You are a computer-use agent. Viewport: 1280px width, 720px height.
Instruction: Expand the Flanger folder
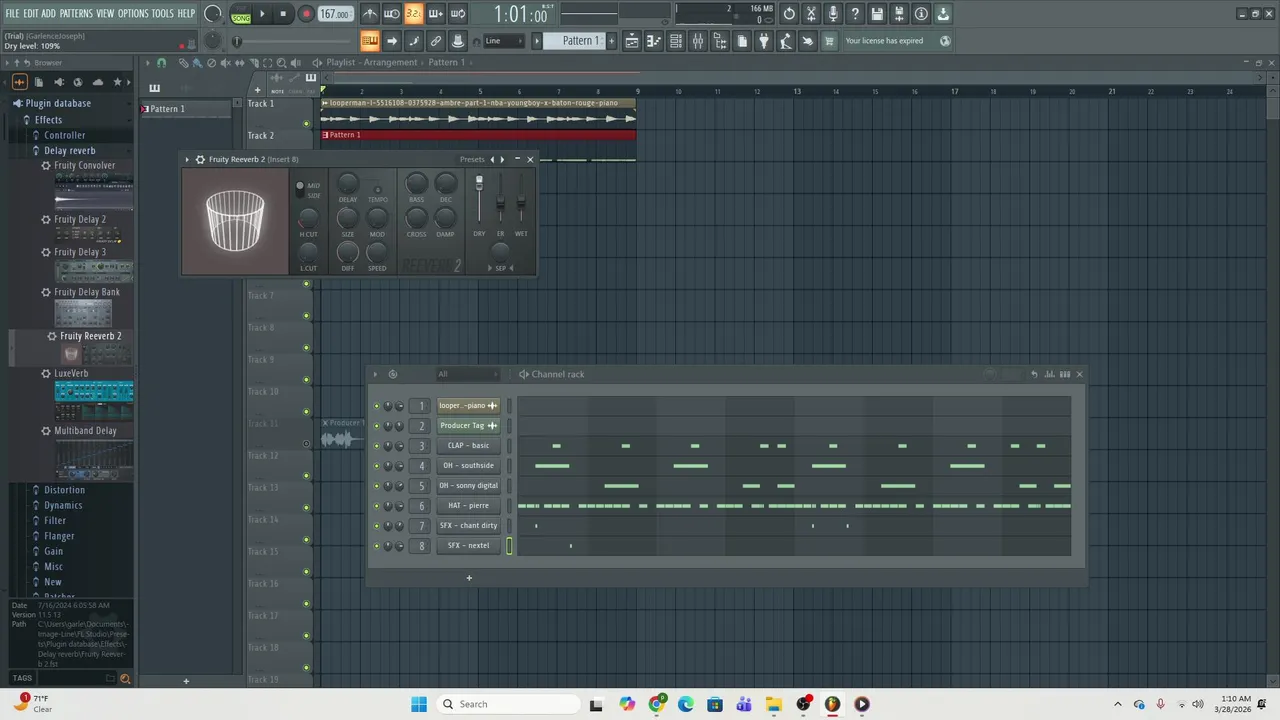click(x=59, y=536)
